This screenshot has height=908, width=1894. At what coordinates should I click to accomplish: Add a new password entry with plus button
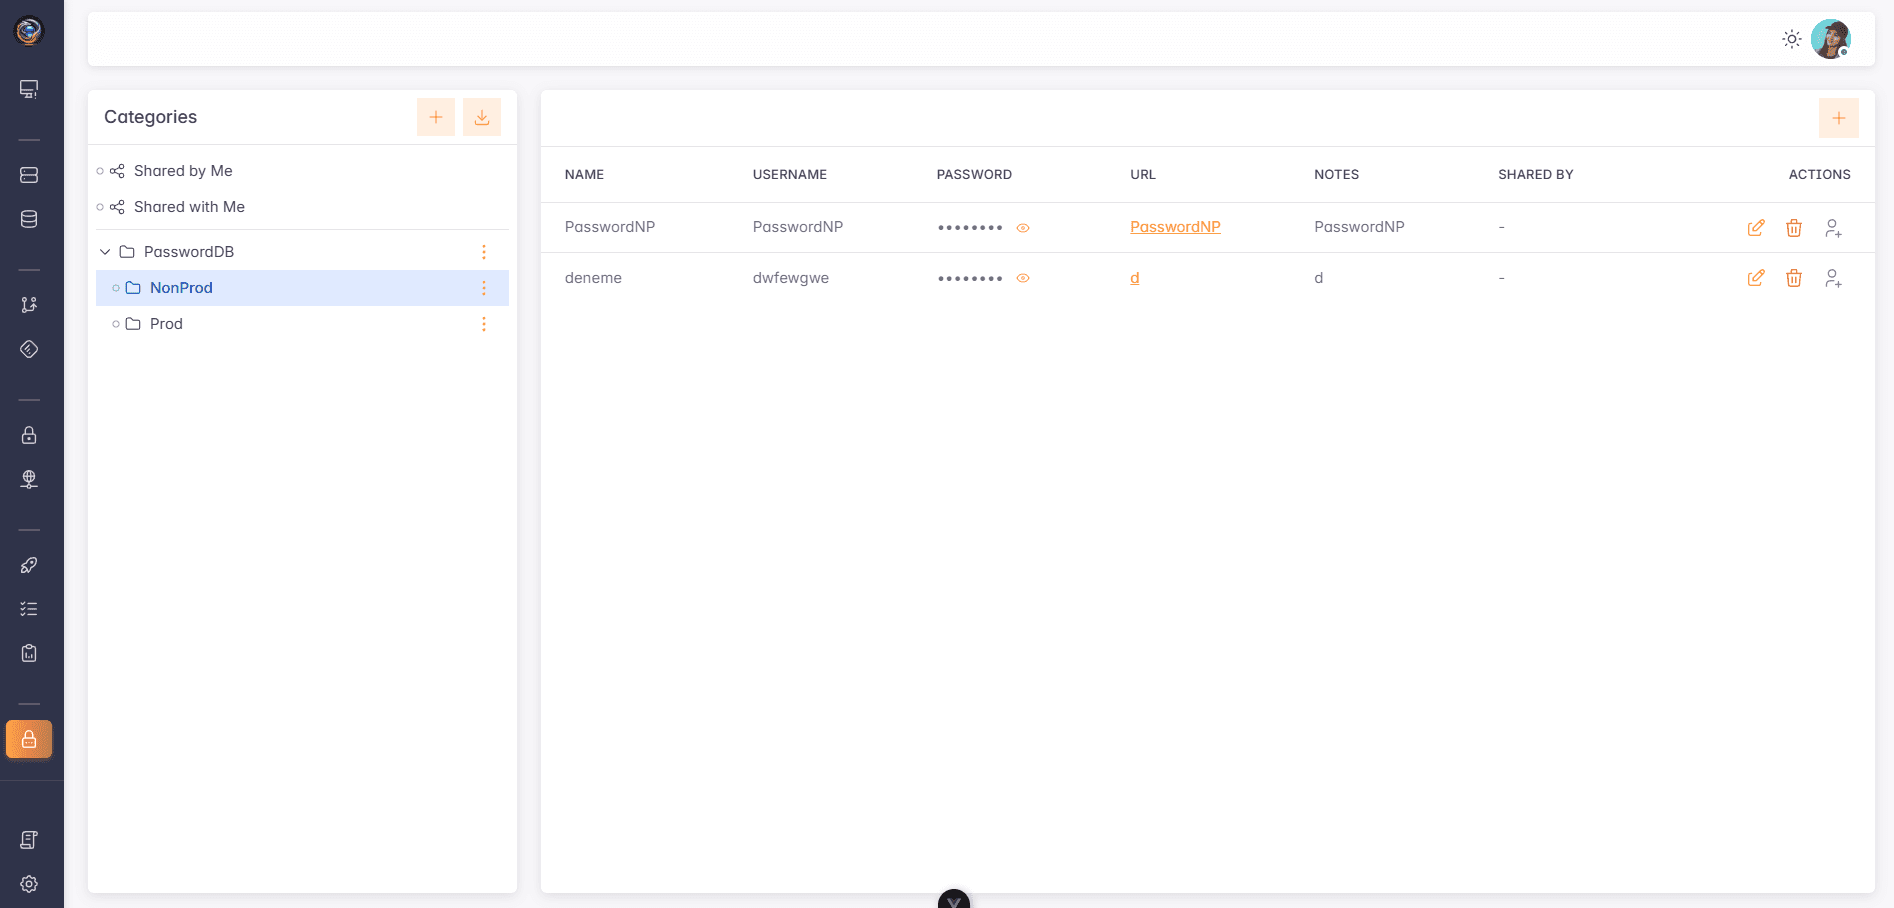pyautogui.click(x=1839, y=118)
